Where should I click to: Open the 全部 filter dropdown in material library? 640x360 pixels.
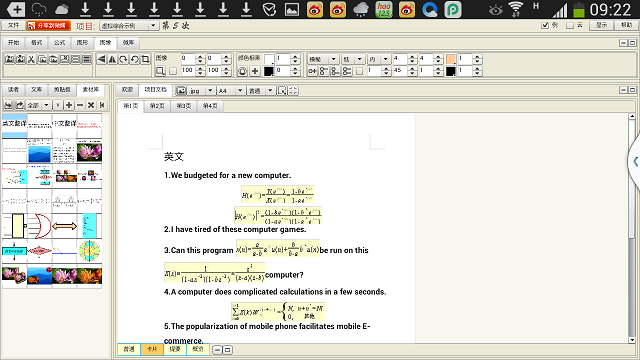tap(46, 105)
